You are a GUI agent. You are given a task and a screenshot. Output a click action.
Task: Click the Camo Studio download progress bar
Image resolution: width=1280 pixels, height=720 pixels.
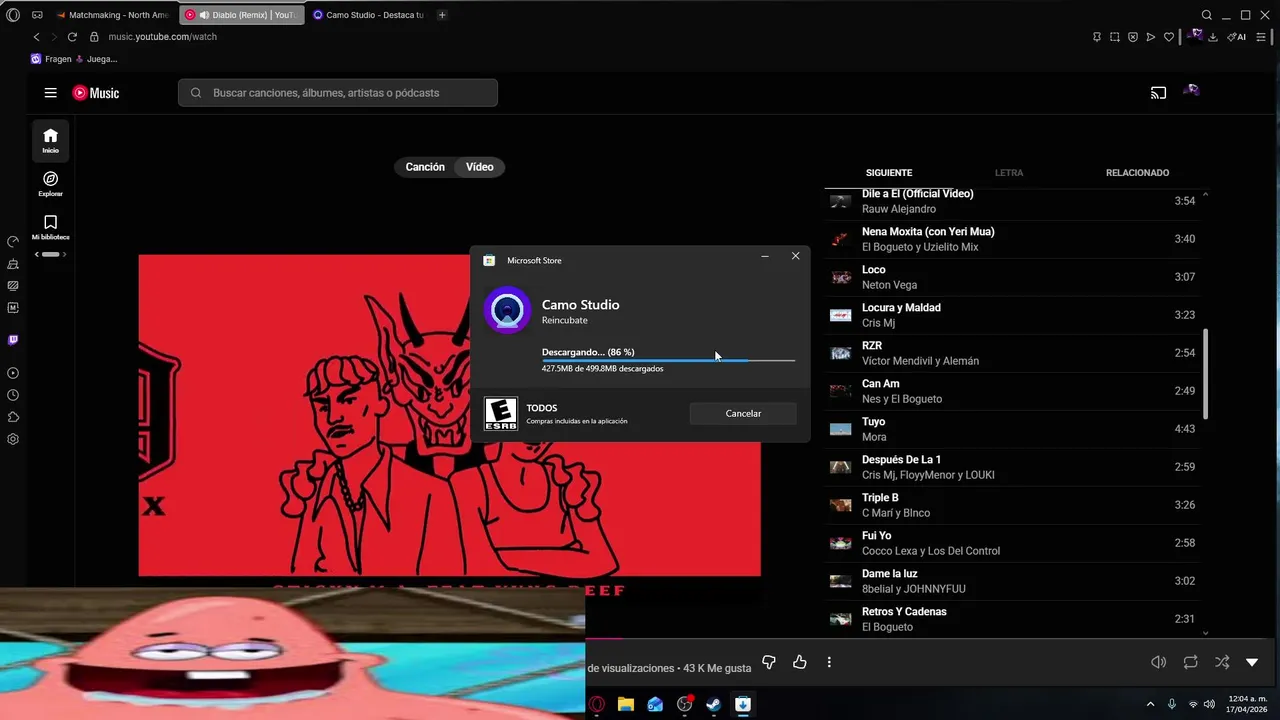[x=668, y=360]
